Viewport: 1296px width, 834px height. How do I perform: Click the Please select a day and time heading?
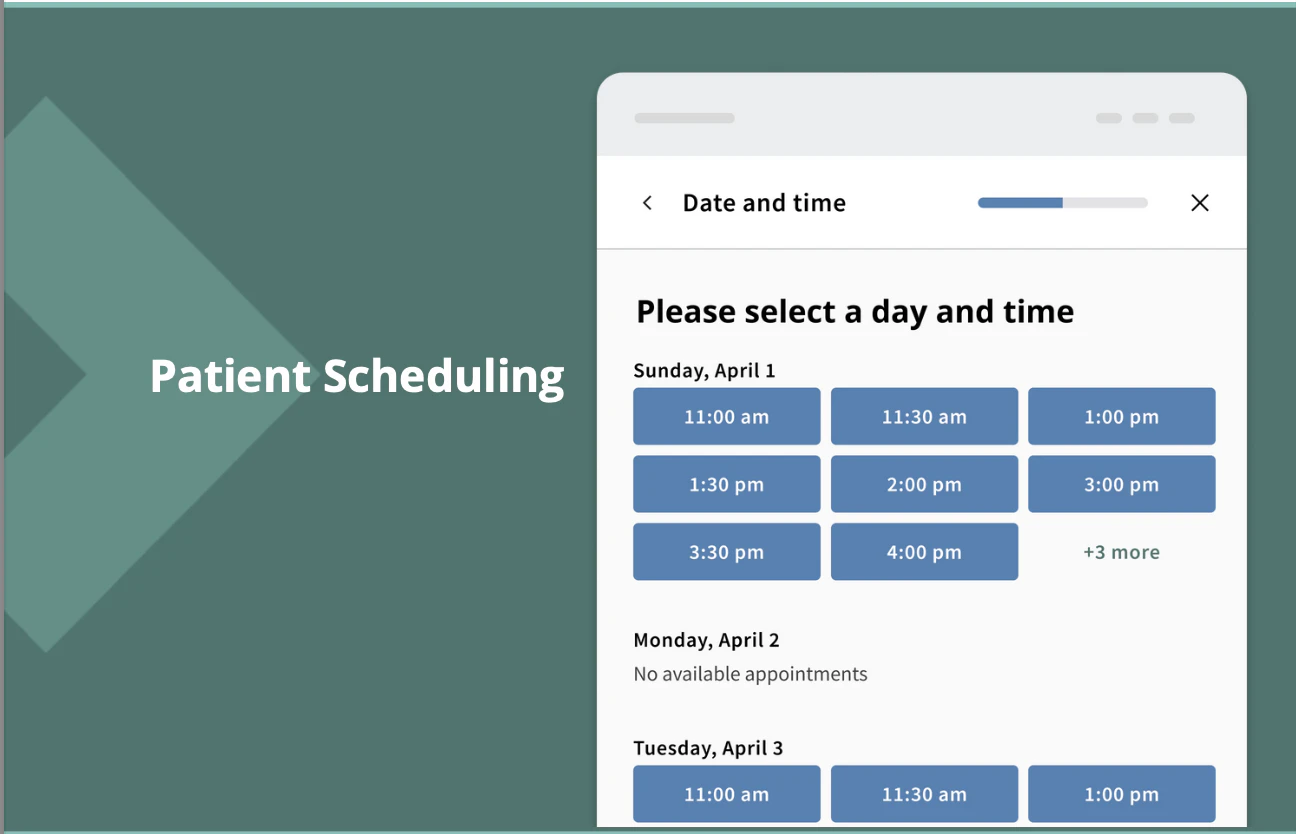click(855, 312)
